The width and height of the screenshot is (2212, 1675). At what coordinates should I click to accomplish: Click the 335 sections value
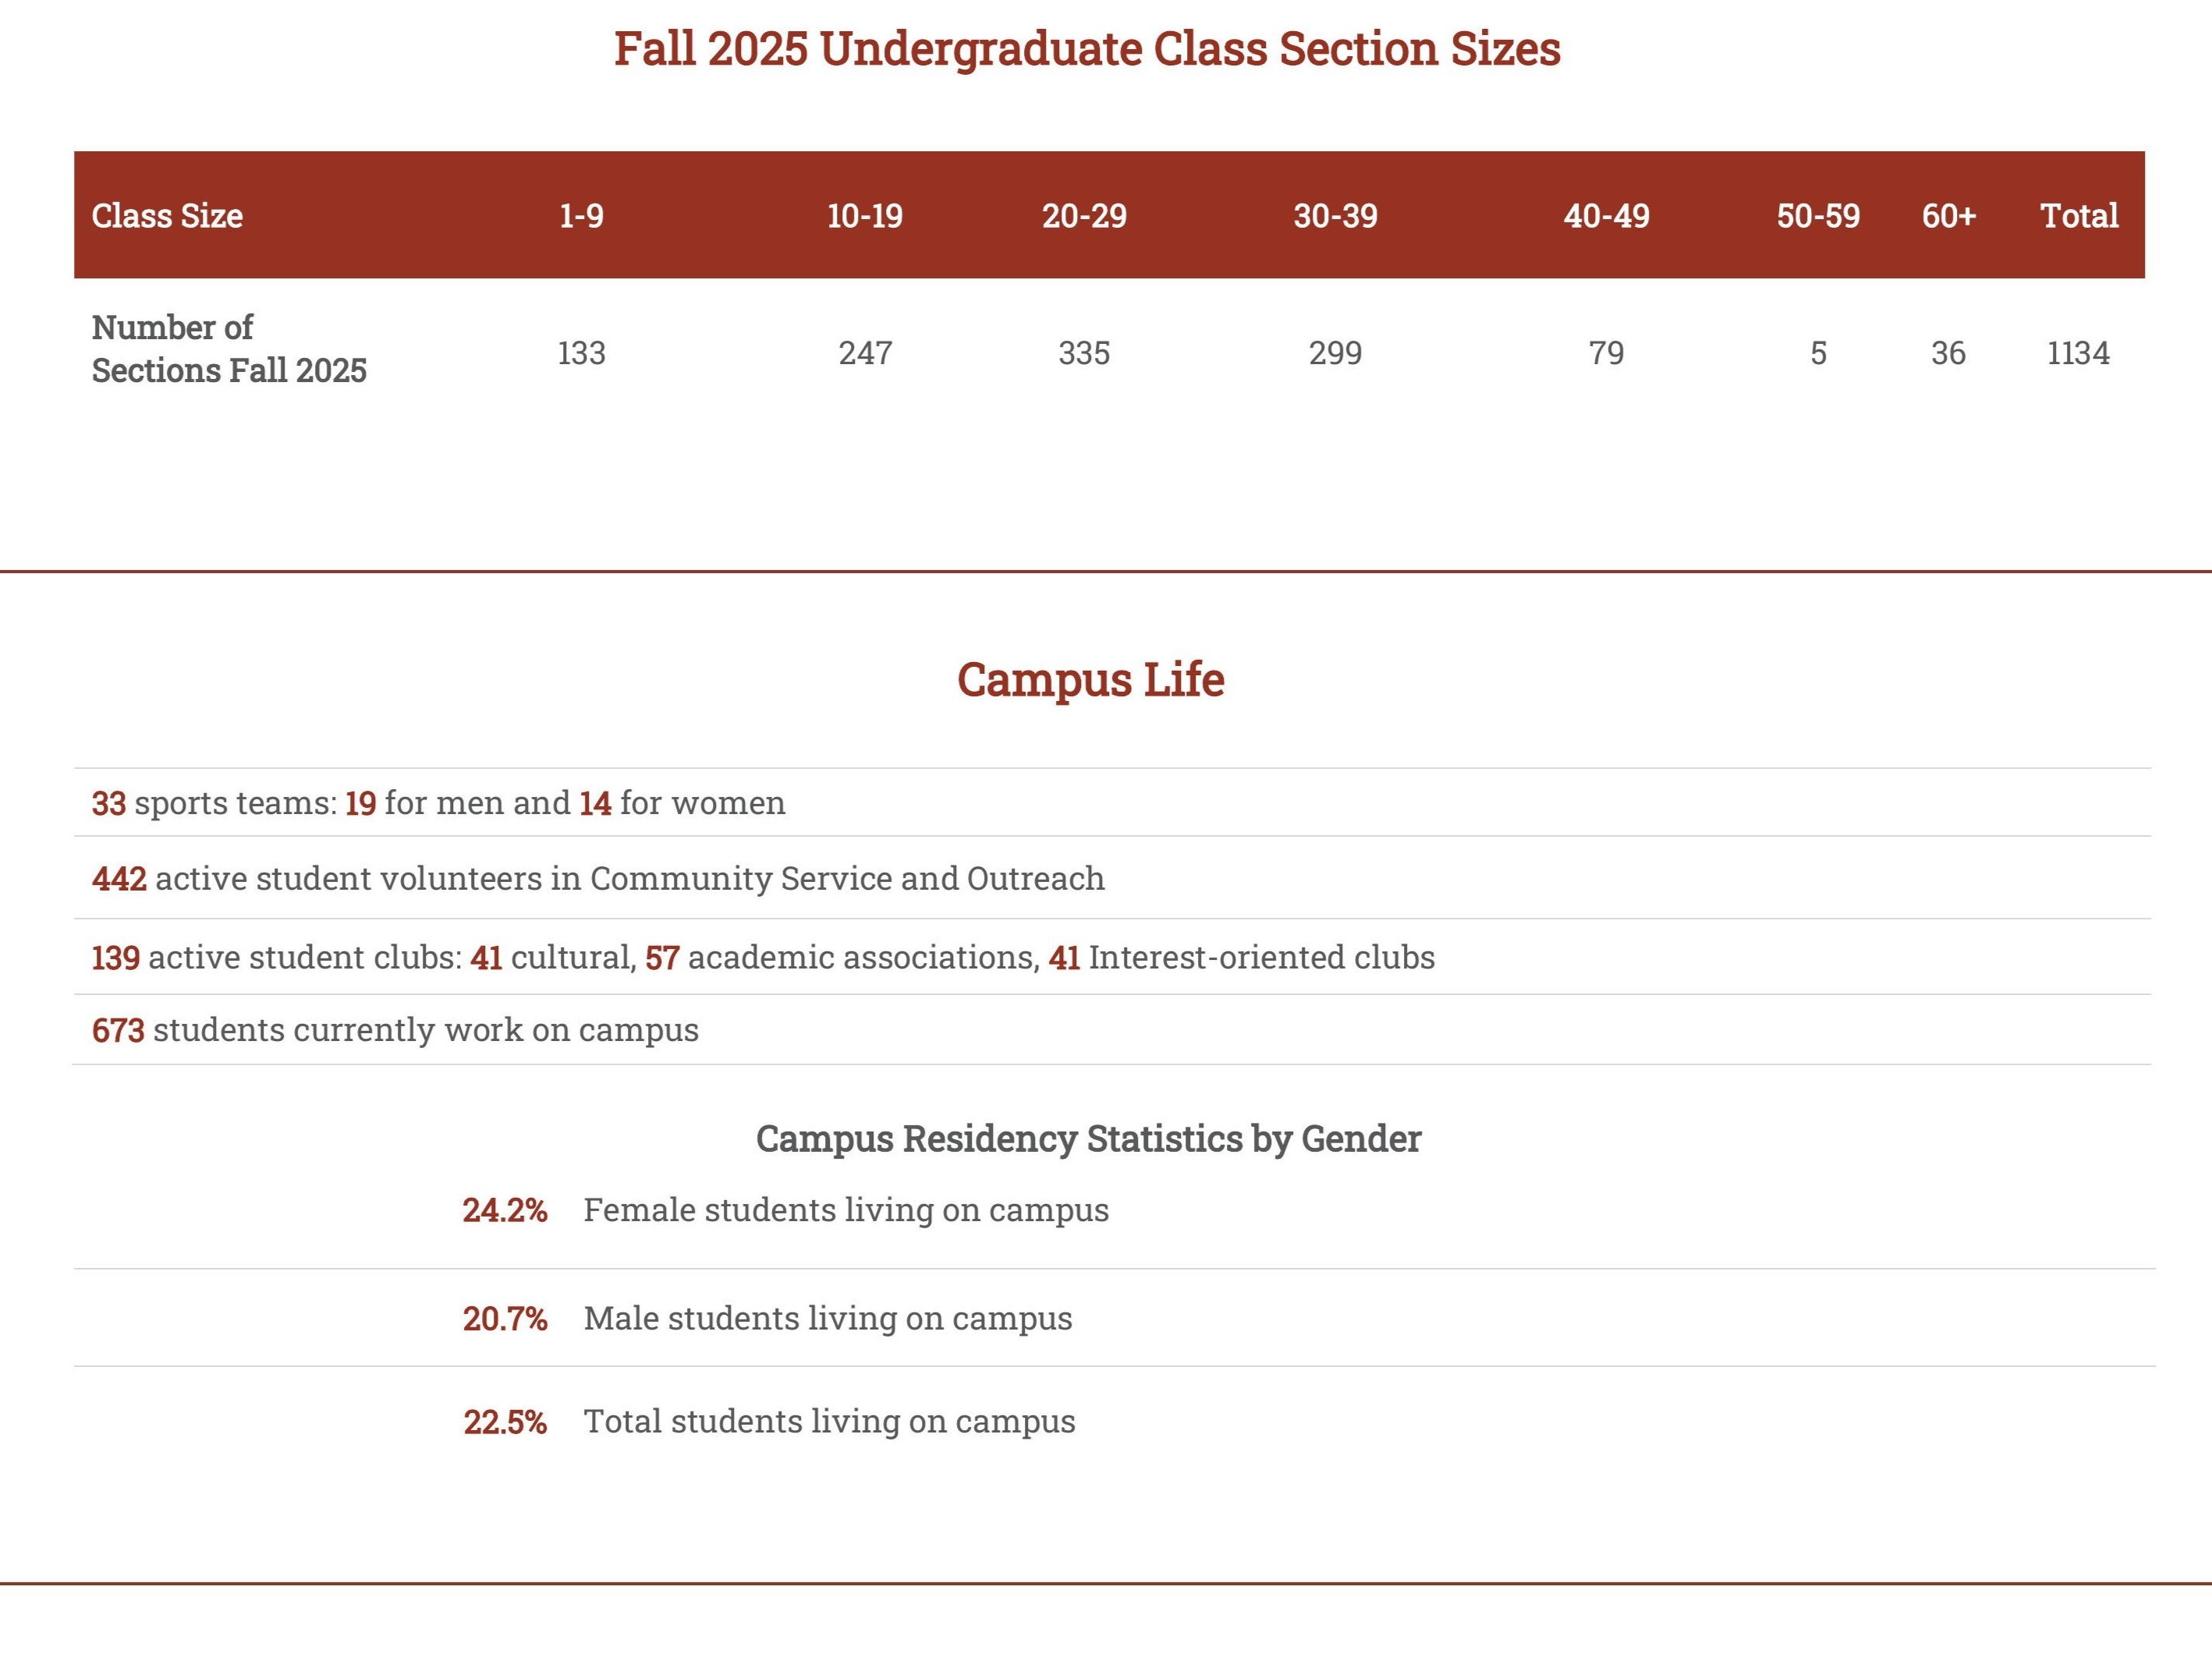click(1084, 353)
